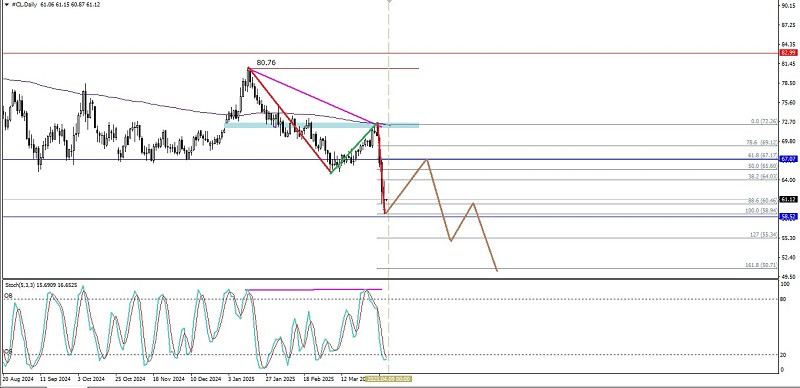This screenshot has width=800, height=388.
Task: Click the black 61.12 current price tag
Action: coord(789,199)
